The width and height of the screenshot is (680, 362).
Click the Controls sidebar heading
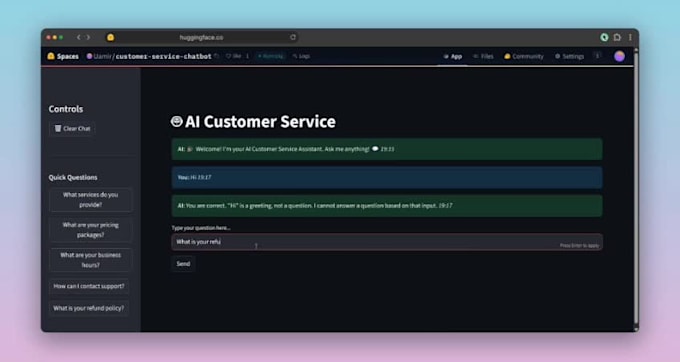[65, 109]
